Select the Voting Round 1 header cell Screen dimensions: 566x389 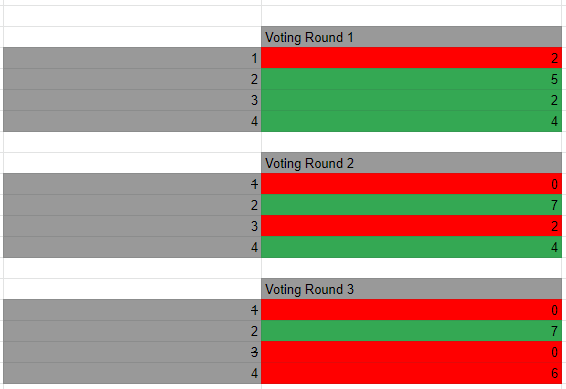tap(412, 37)
